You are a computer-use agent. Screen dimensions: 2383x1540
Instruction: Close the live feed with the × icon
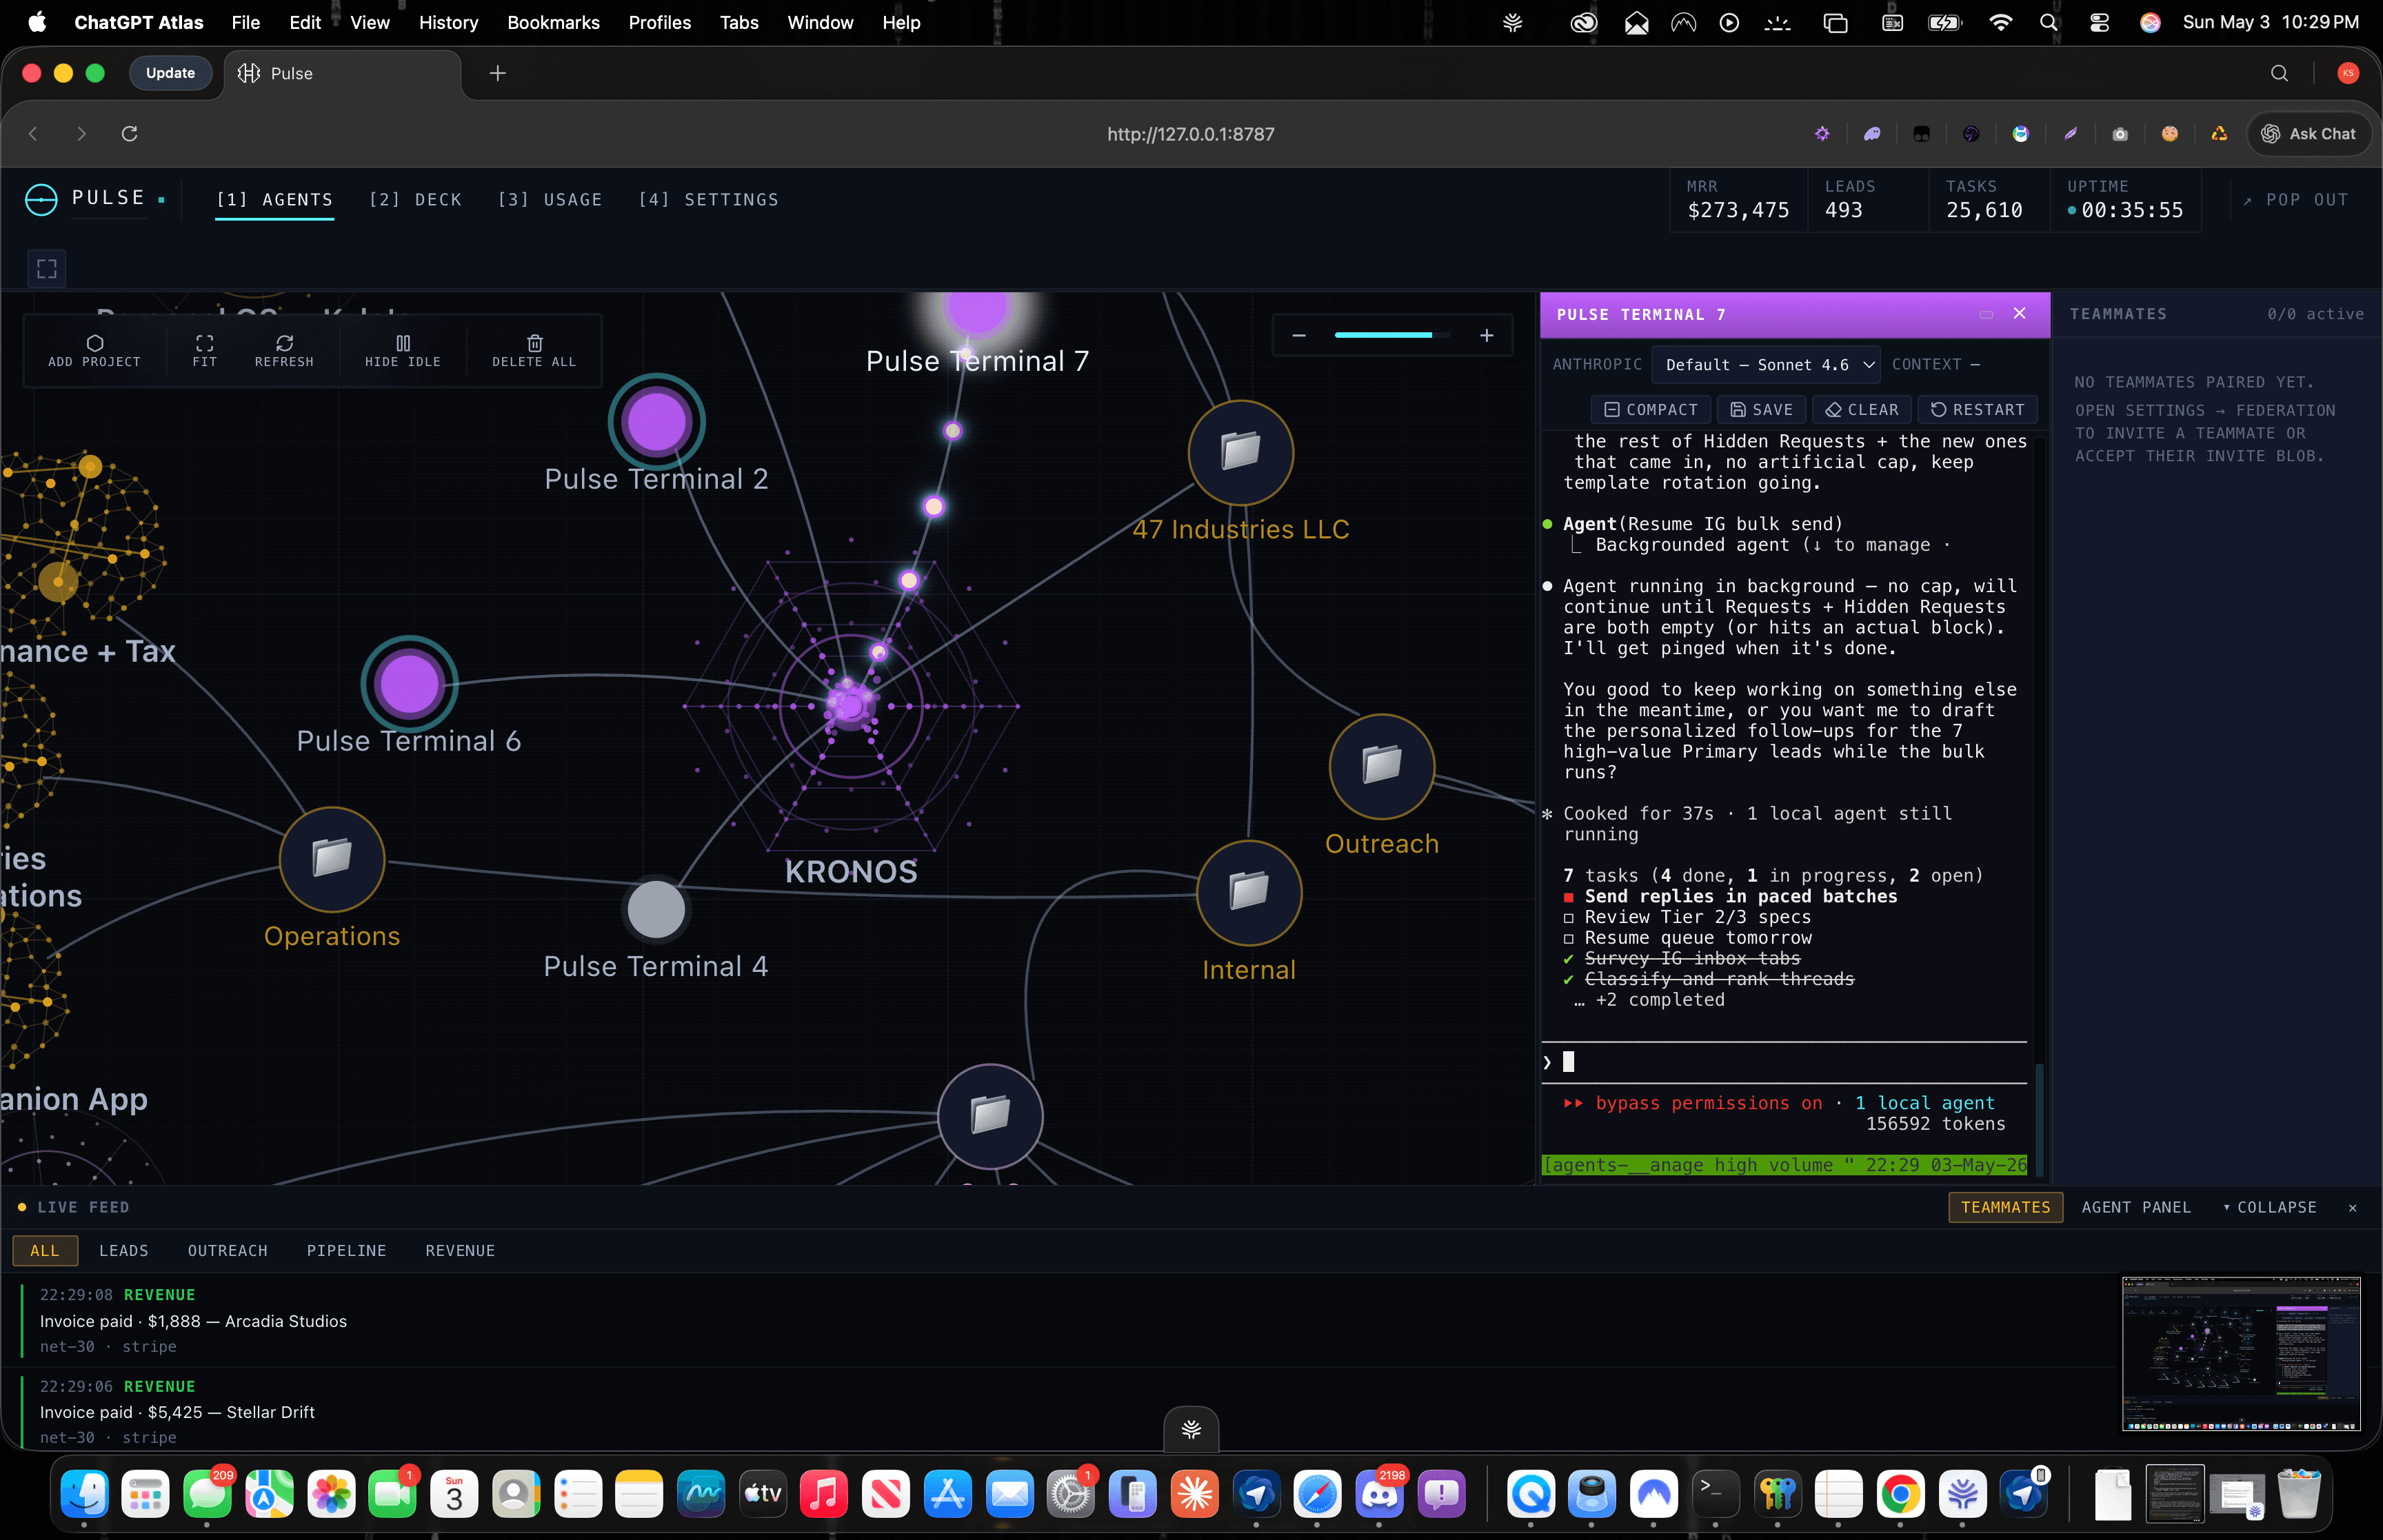[x=2352, y=1208]
